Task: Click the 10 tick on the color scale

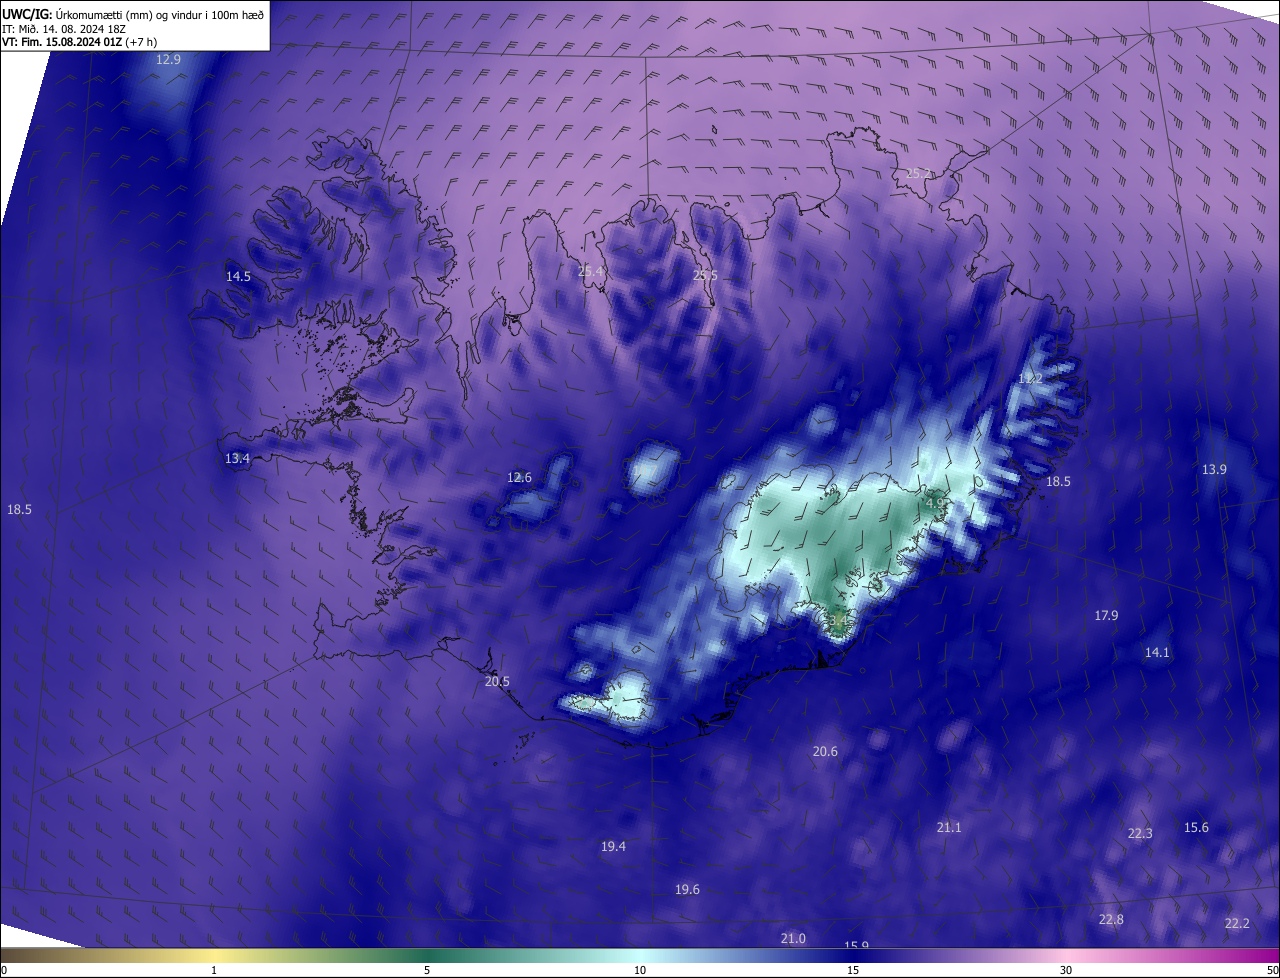Action: pyautogui.click(x=640, y=970)
